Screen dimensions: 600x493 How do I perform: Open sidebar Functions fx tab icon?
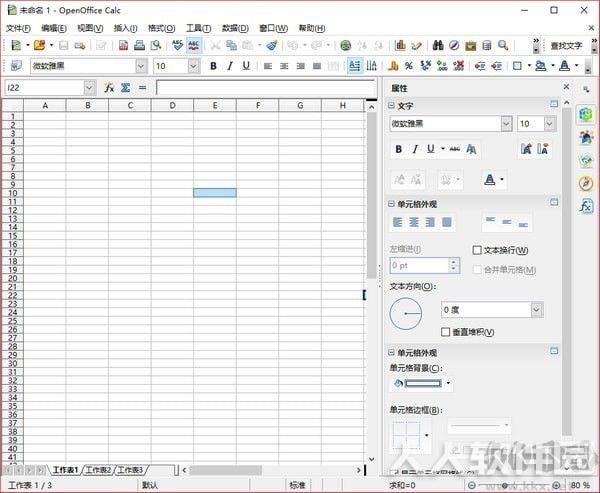point(586,206)
